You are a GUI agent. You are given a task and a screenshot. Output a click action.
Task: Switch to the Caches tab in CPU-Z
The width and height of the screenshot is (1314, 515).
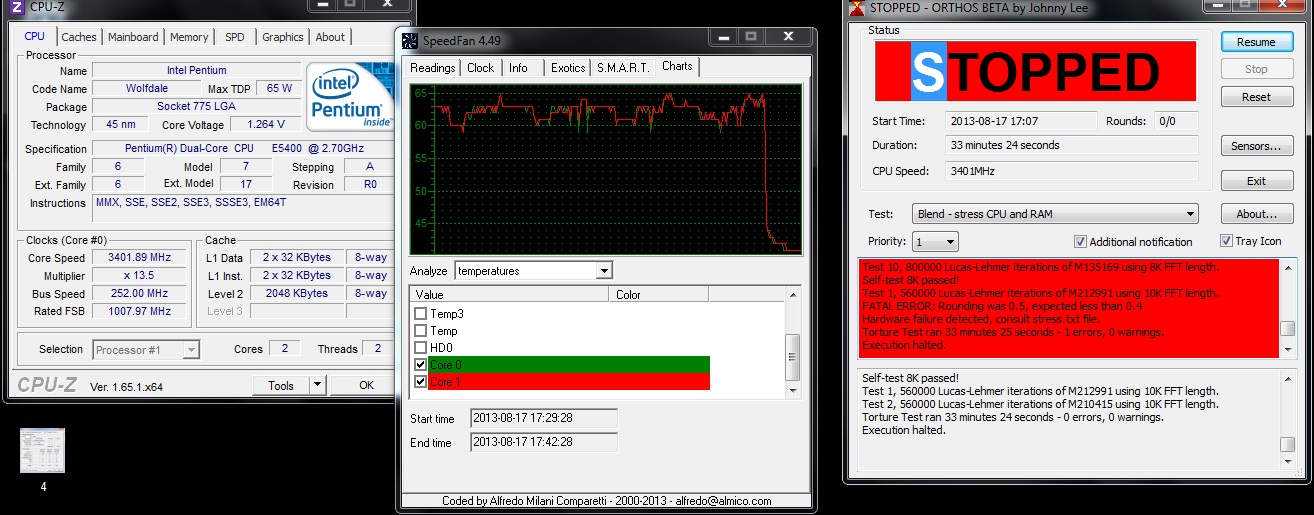tap(79, 37)
